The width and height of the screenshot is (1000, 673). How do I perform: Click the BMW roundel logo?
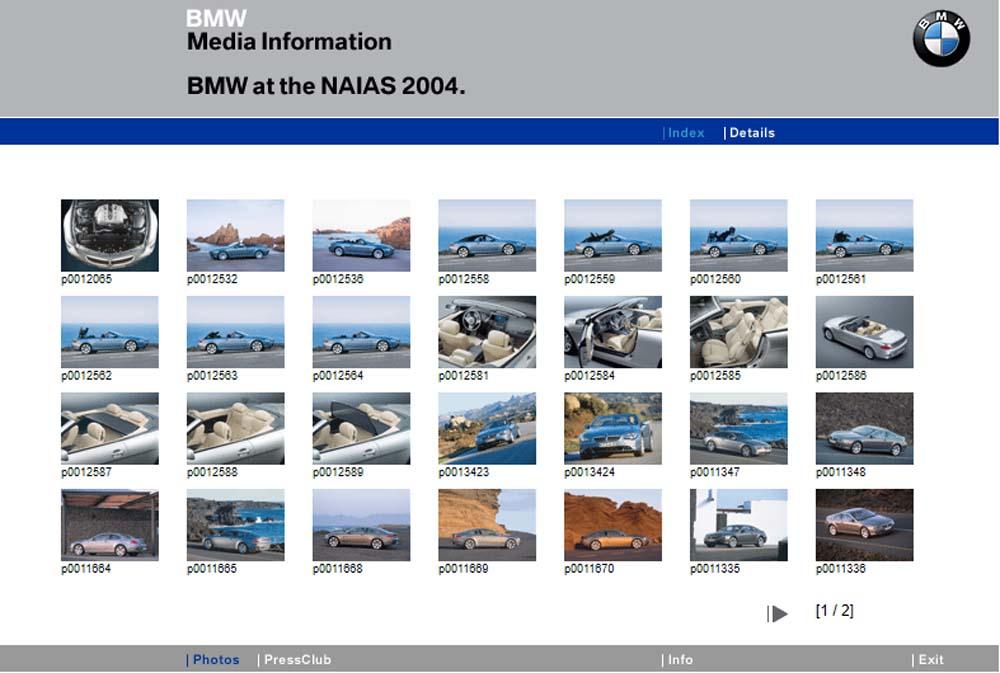coord(941,38)
